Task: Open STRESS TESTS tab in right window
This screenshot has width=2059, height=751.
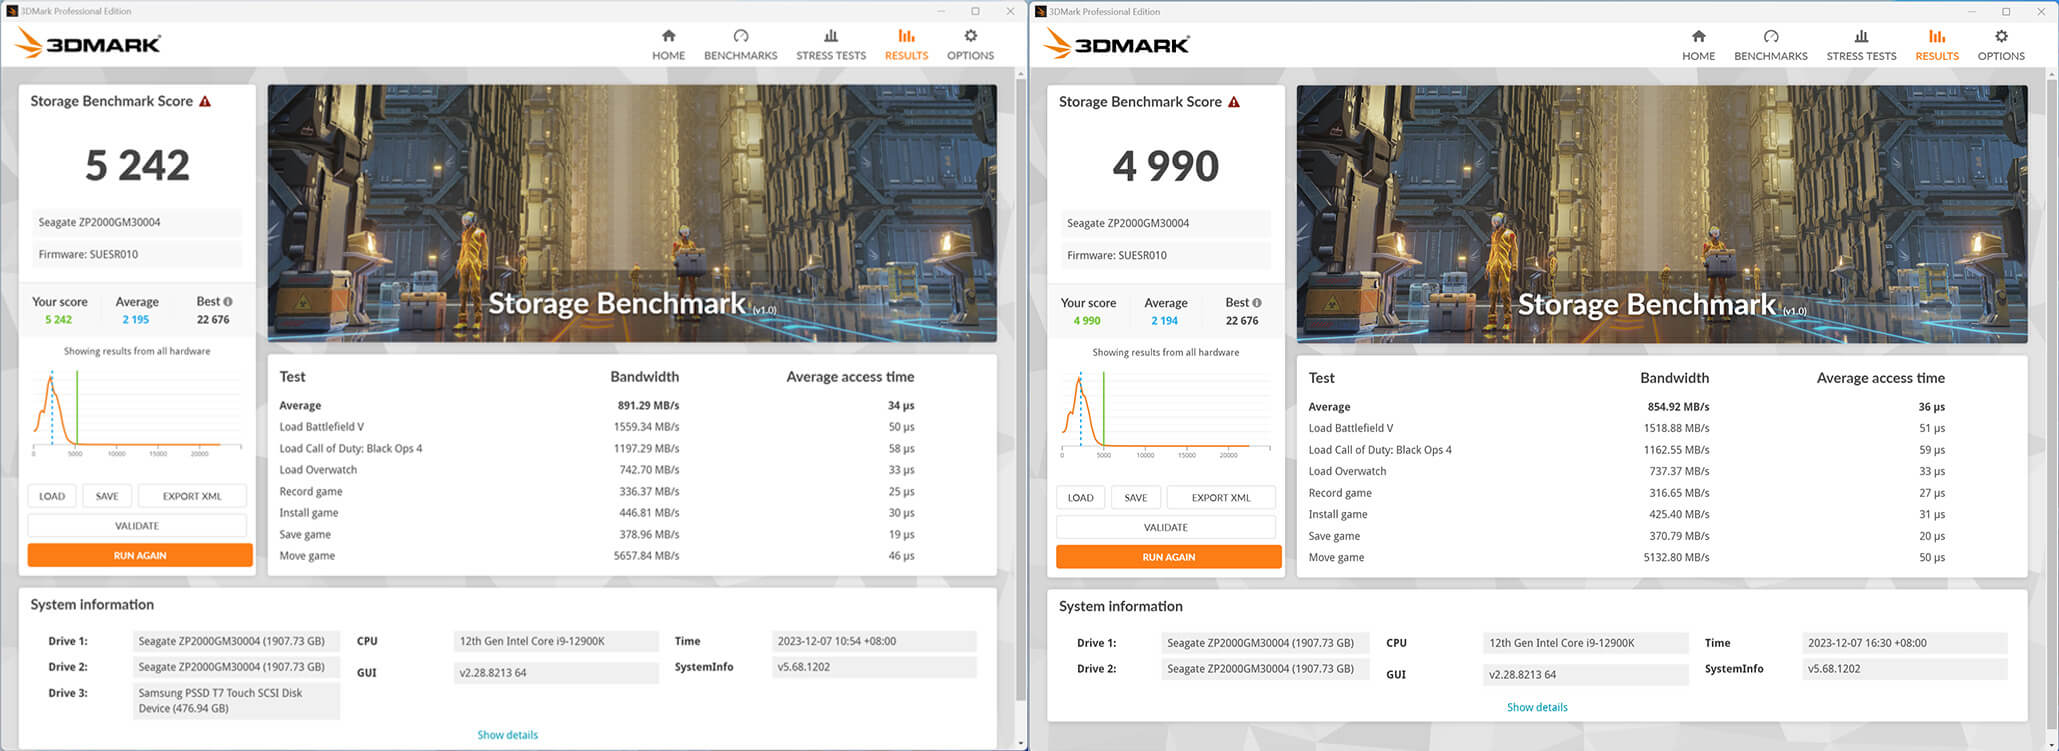Action: (1861, 46)
